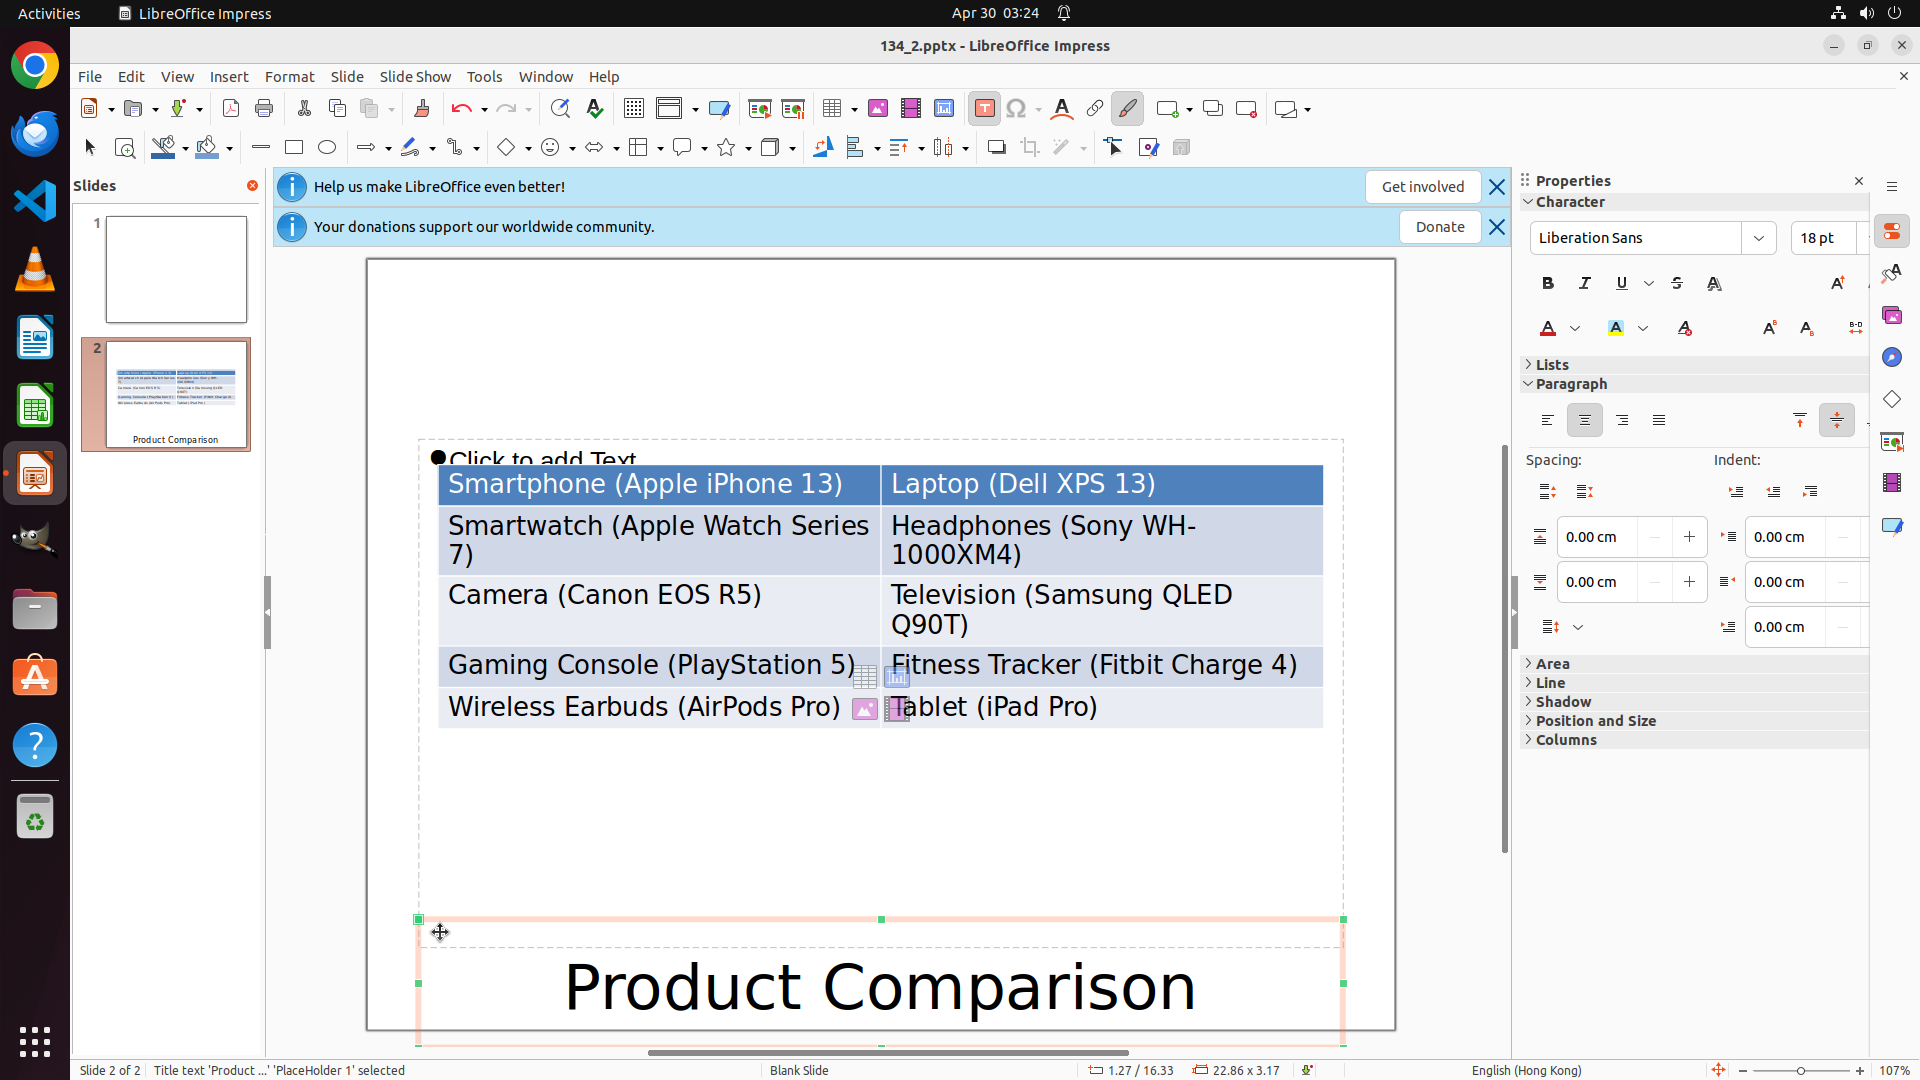Insert an image using toolbar icon

click(878, 109)
